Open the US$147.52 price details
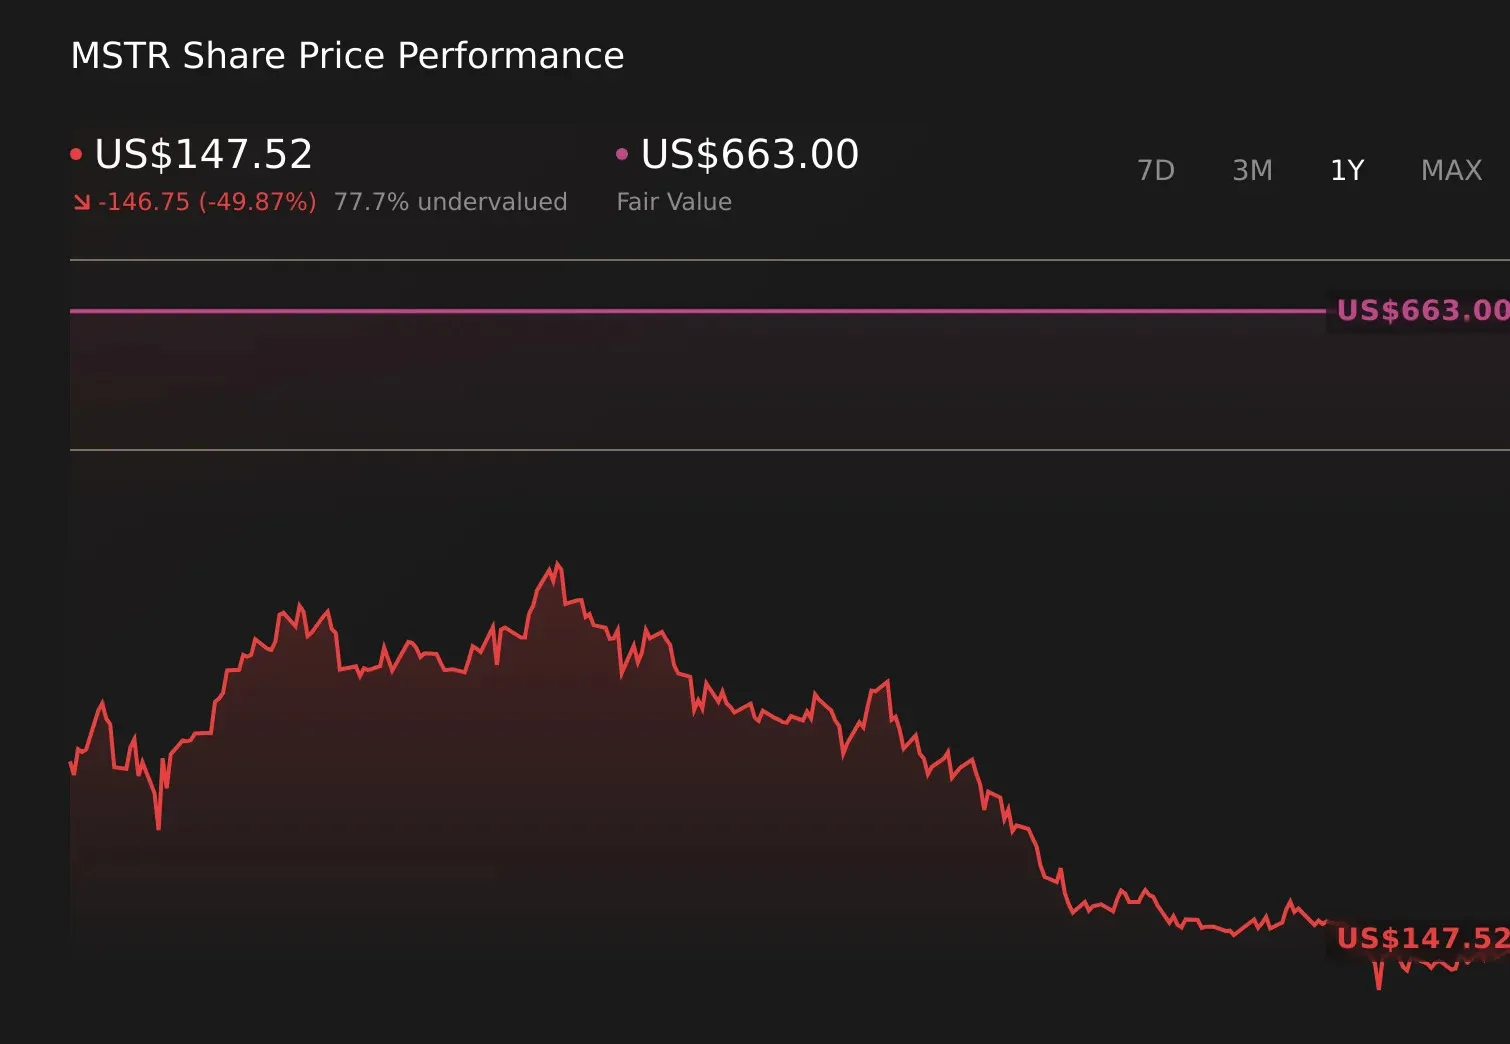Viewport: 1510px width, 1044px height. [x=203, y=155]
